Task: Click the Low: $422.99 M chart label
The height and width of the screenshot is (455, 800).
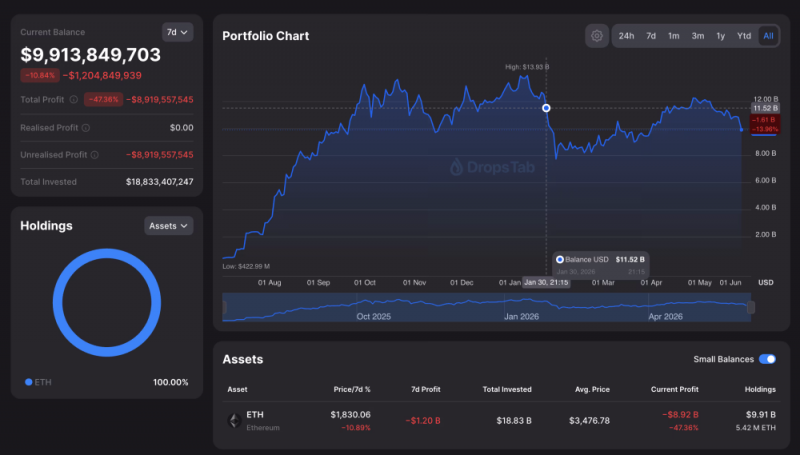Action: pos(246,266)
